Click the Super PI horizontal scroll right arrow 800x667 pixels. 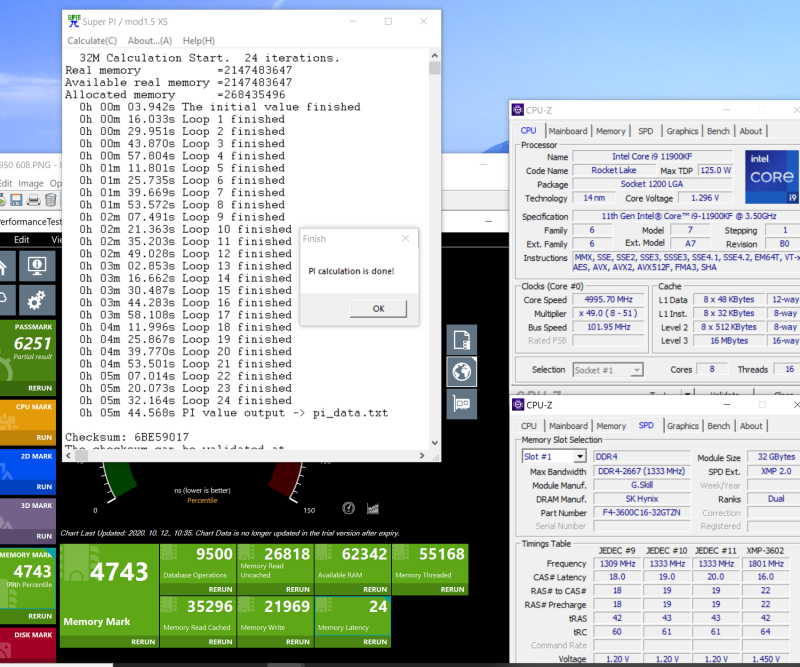tap(422, 456)
